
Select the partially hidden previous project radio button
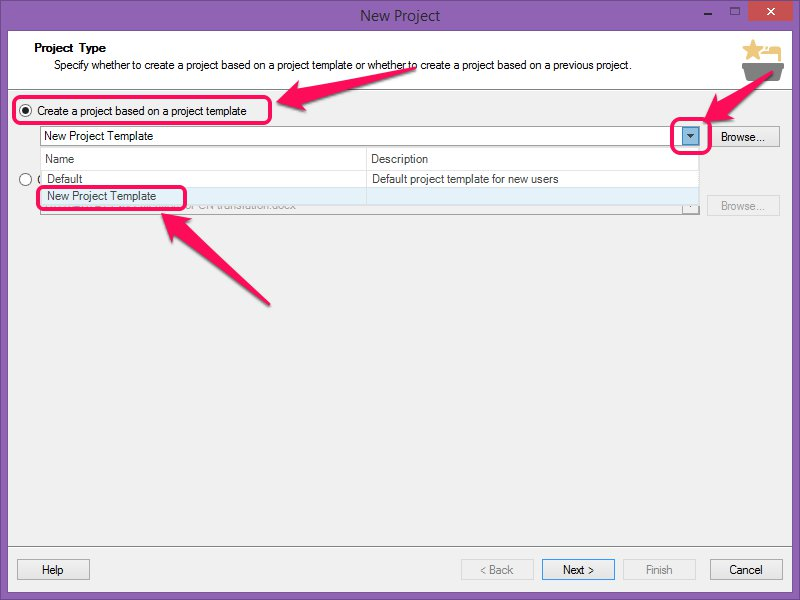26,180
